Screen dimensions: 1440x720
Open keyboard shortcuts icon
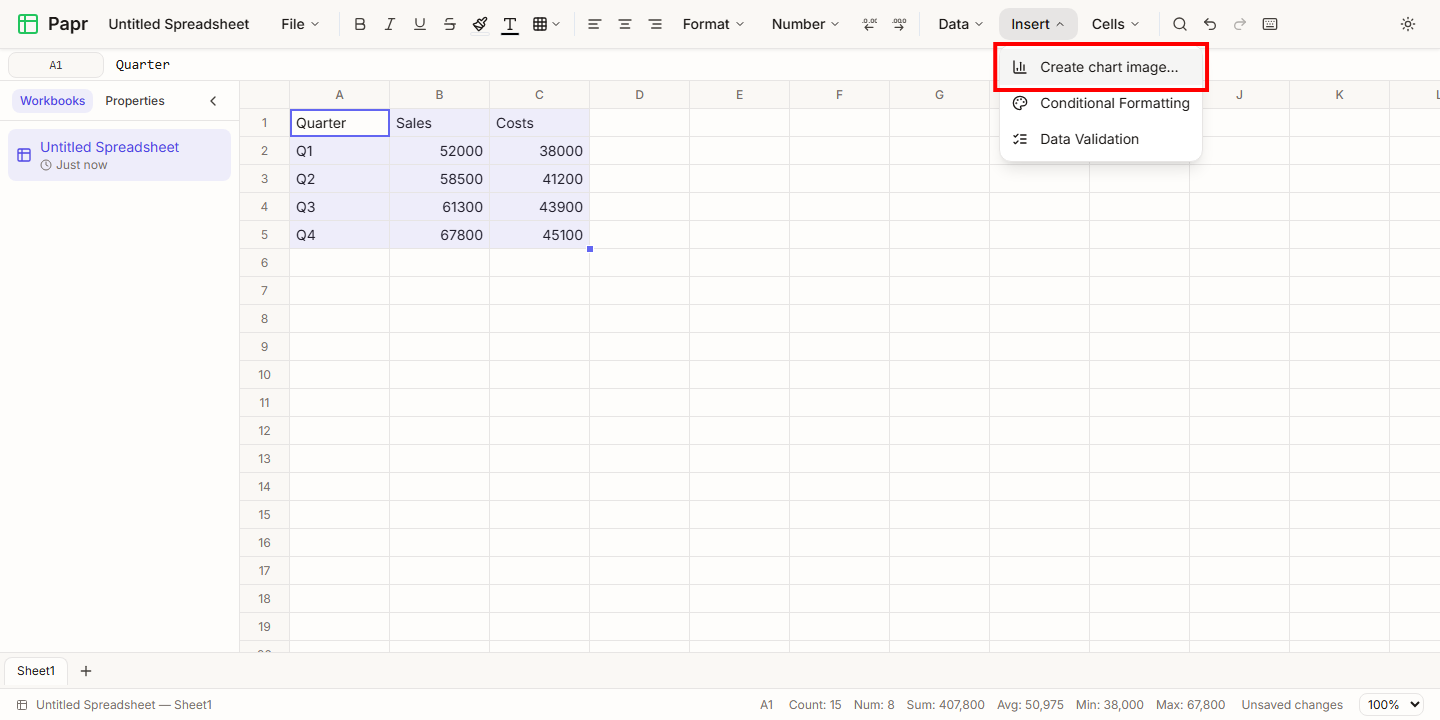pyautogui.click(x=1270, y=24)
